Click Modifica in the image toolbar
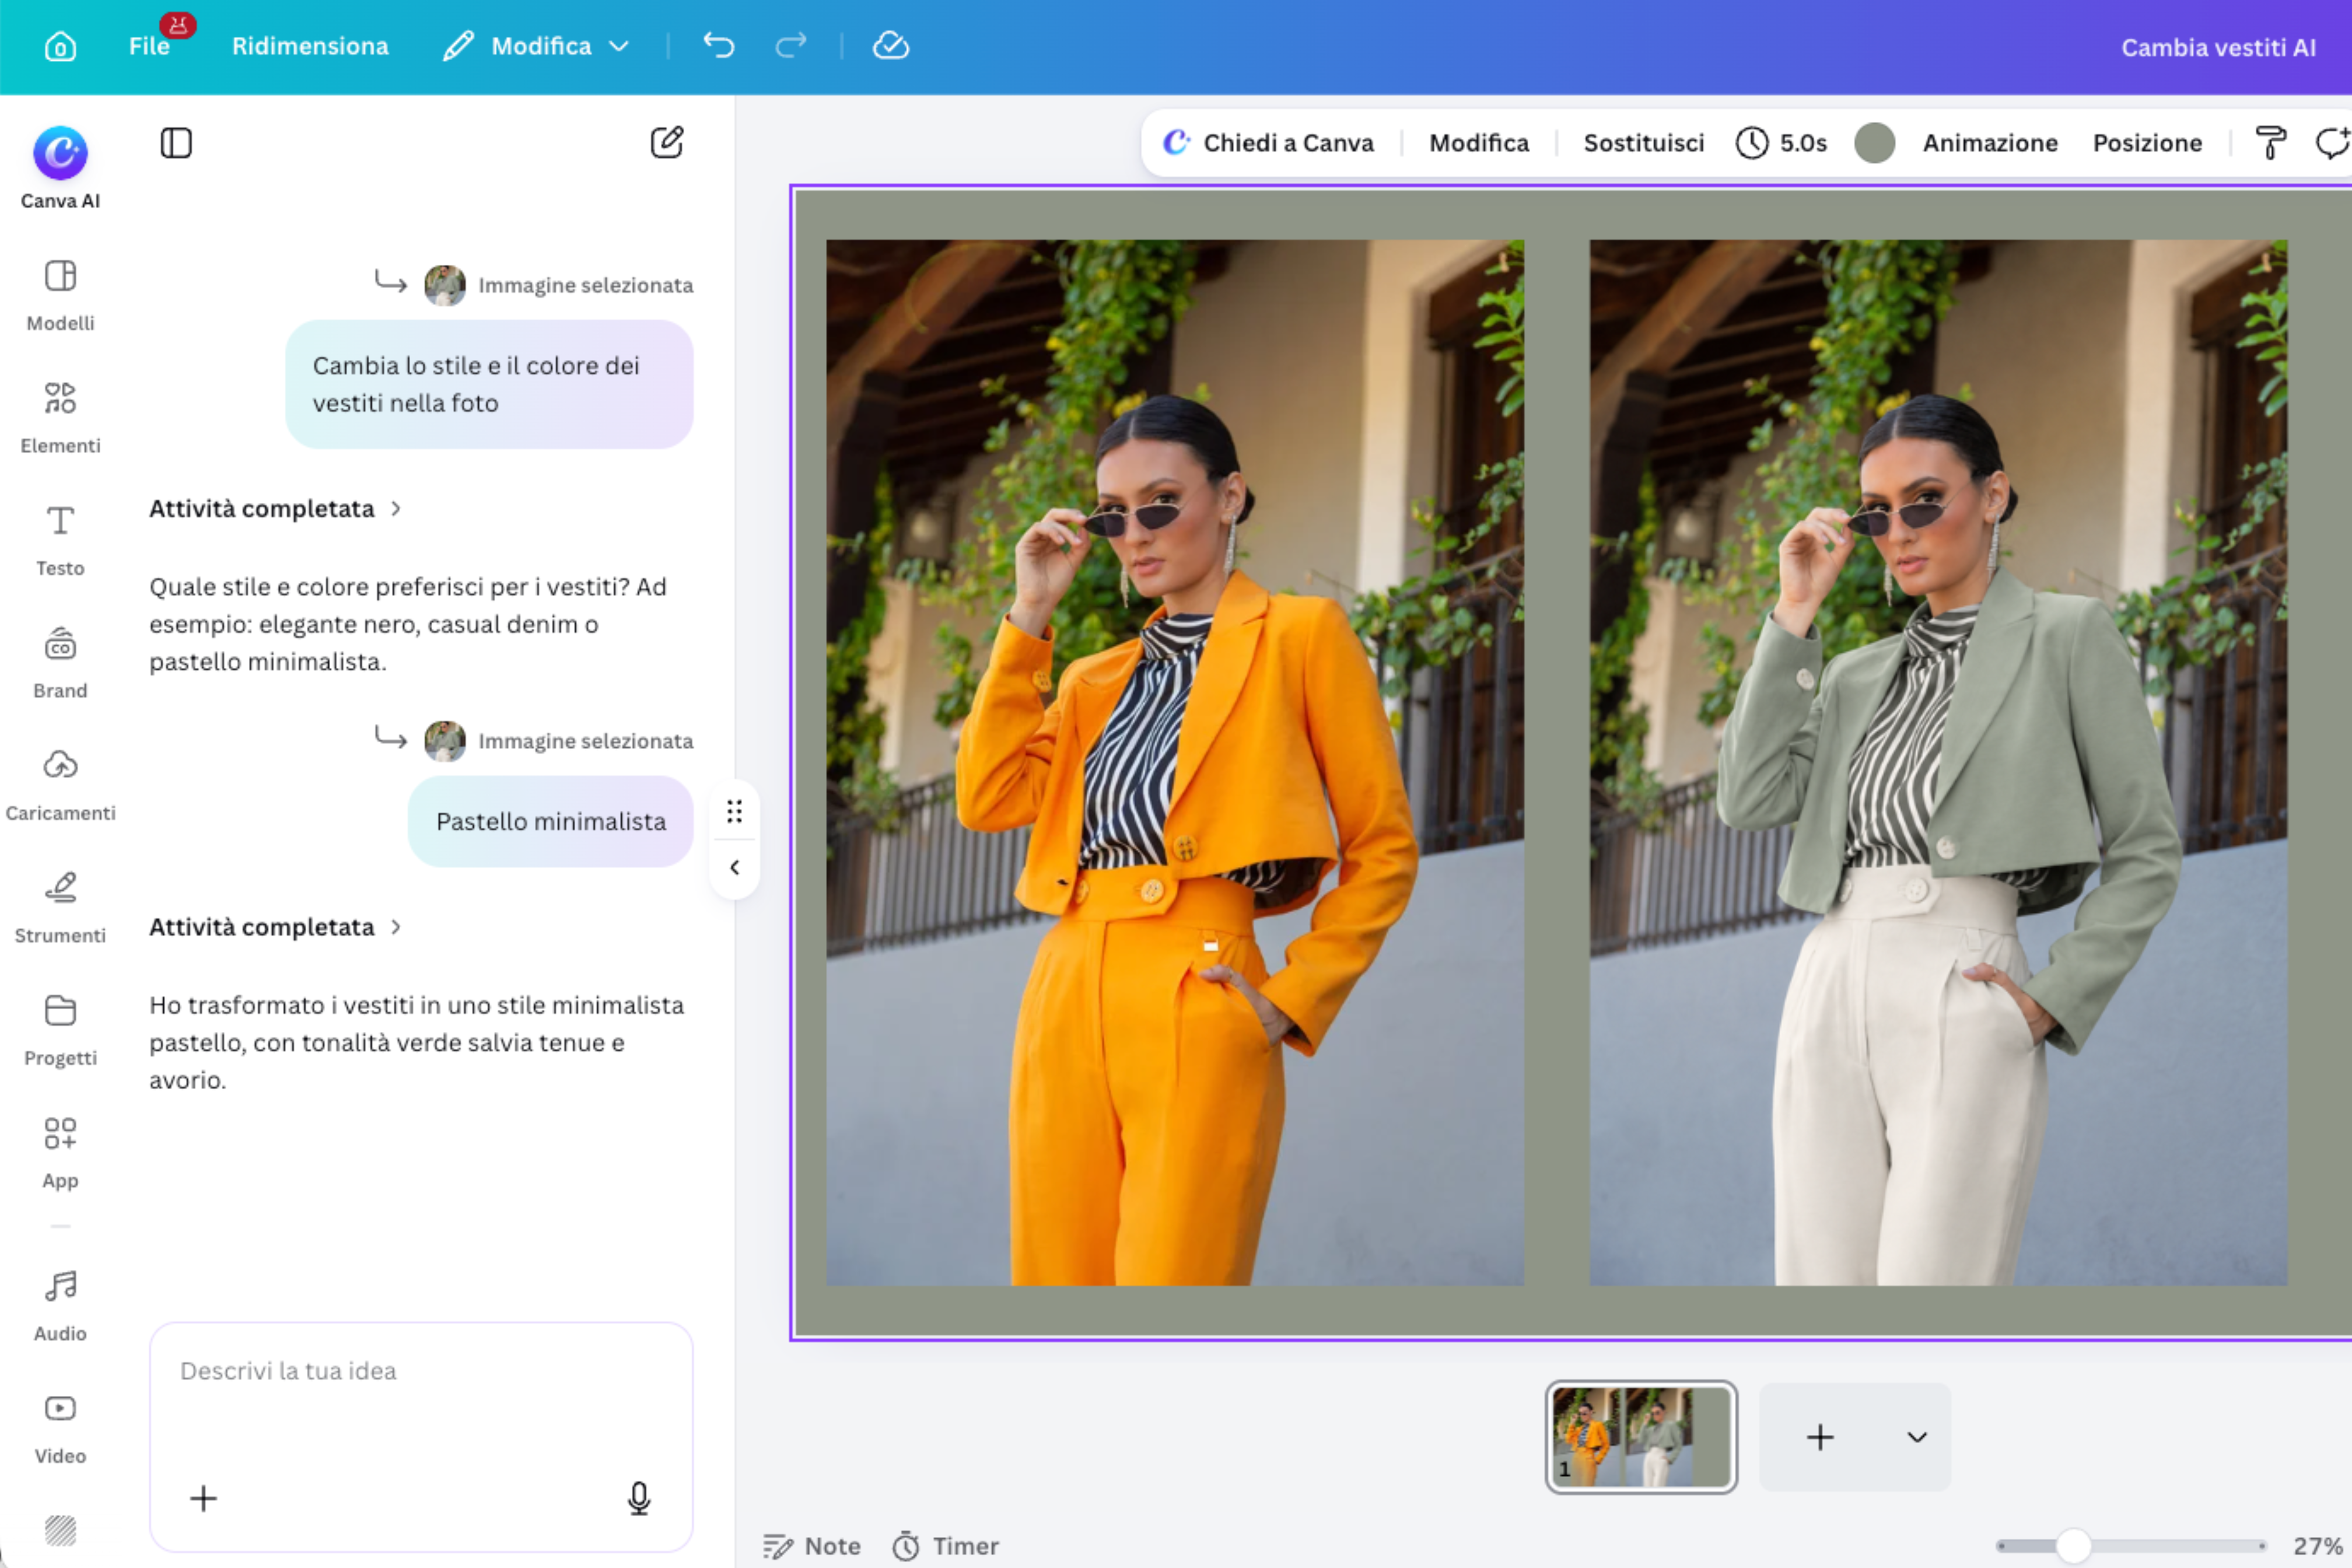 (x=1479, y=143)
